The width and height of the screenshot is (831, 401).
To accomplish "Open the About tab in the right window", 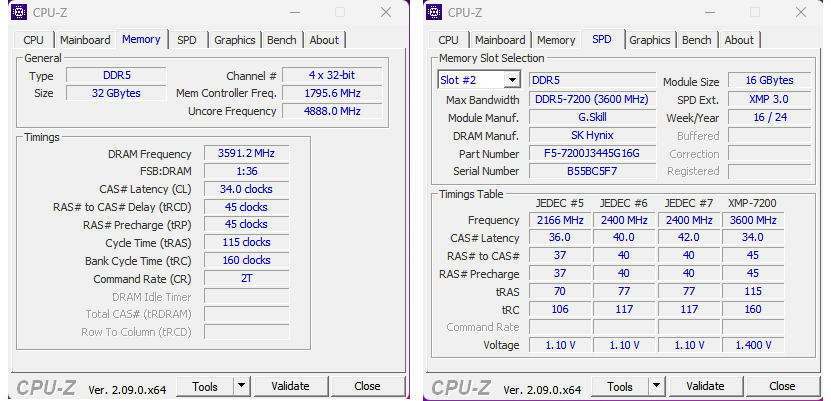I will coord(739,40).
